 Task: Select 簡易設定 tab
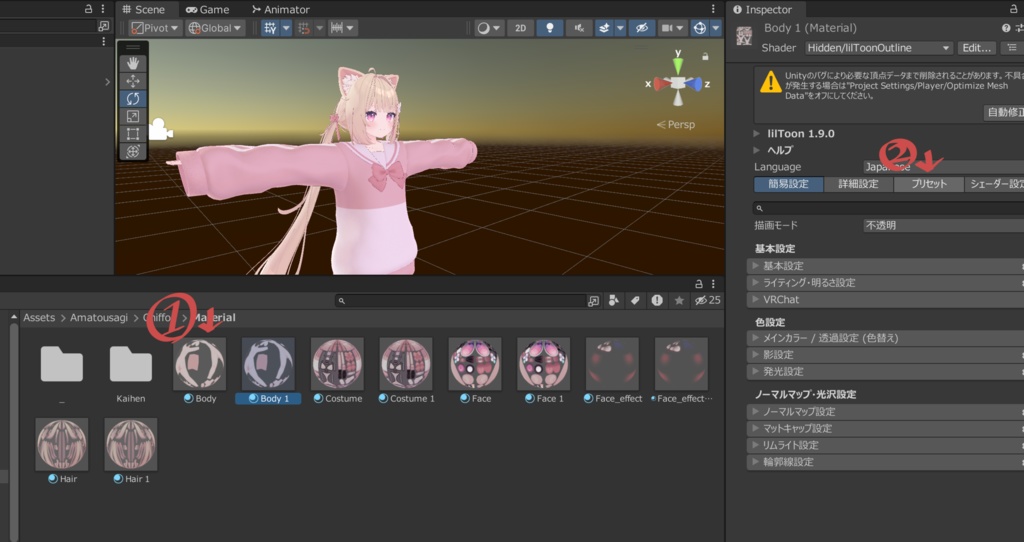(788, 184)
